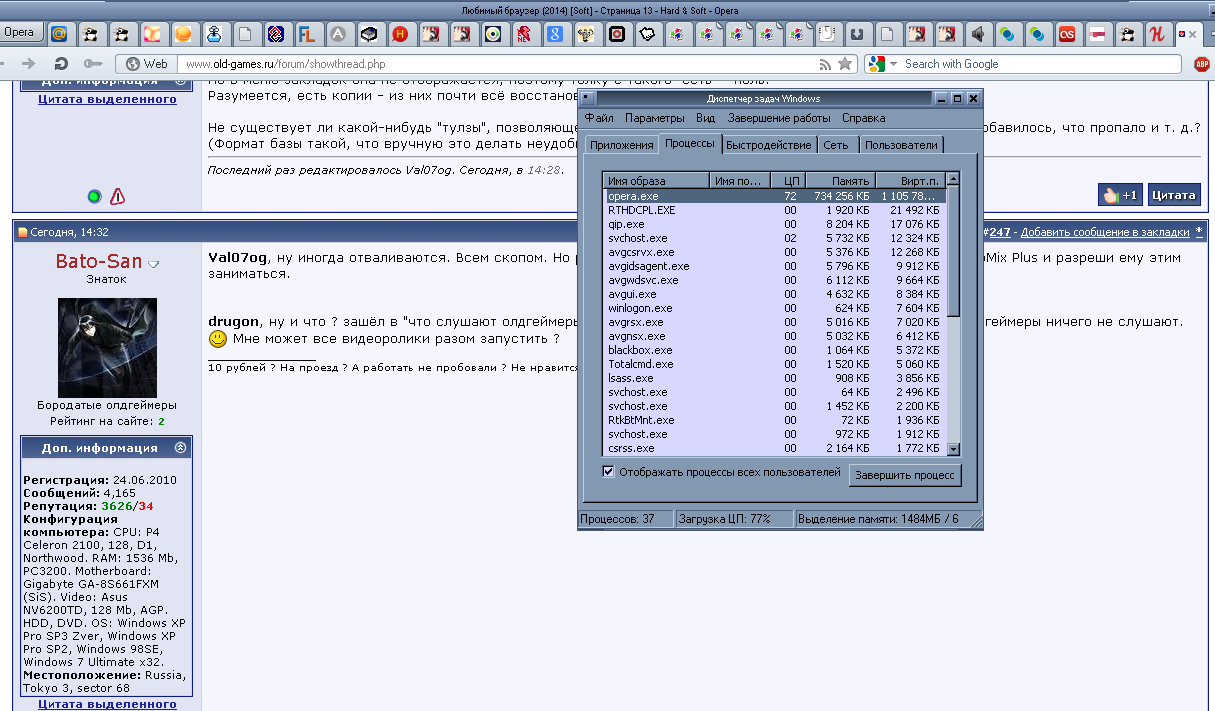Click the Google search engine icon
The height and width of the screenshot is (711, 1215).
pos(876,63)
